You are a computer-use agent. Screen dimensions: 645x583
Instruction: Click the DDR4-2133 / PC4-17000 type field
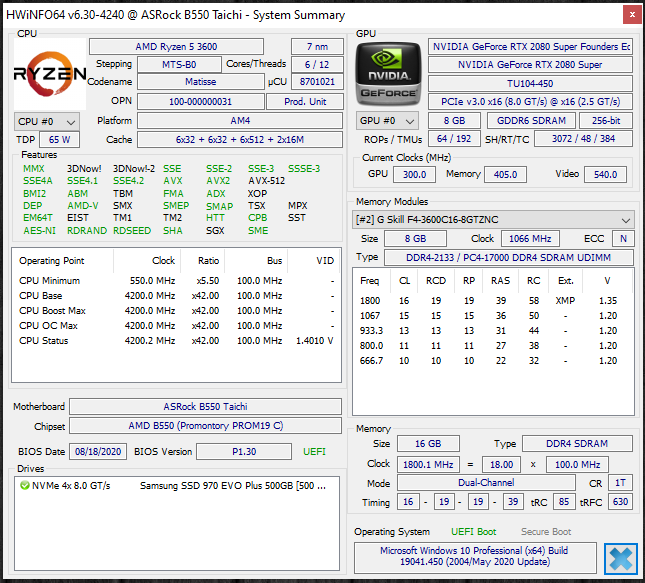pyautogui.click(x=508, y=258)
